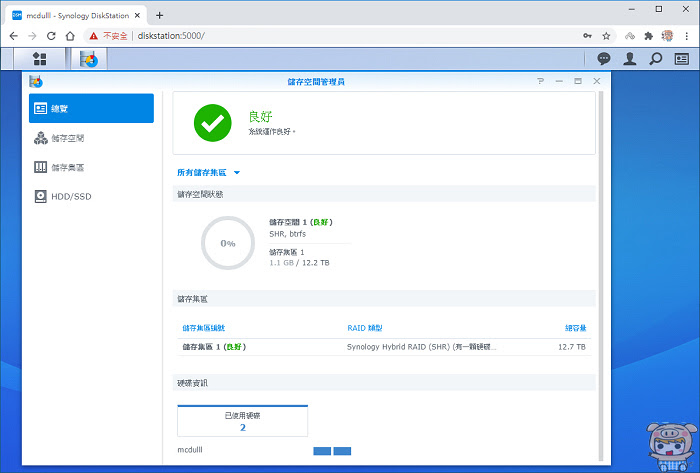Reload the page with refresh icon
This screenshot has height=473, width=700.
(51, 36)
